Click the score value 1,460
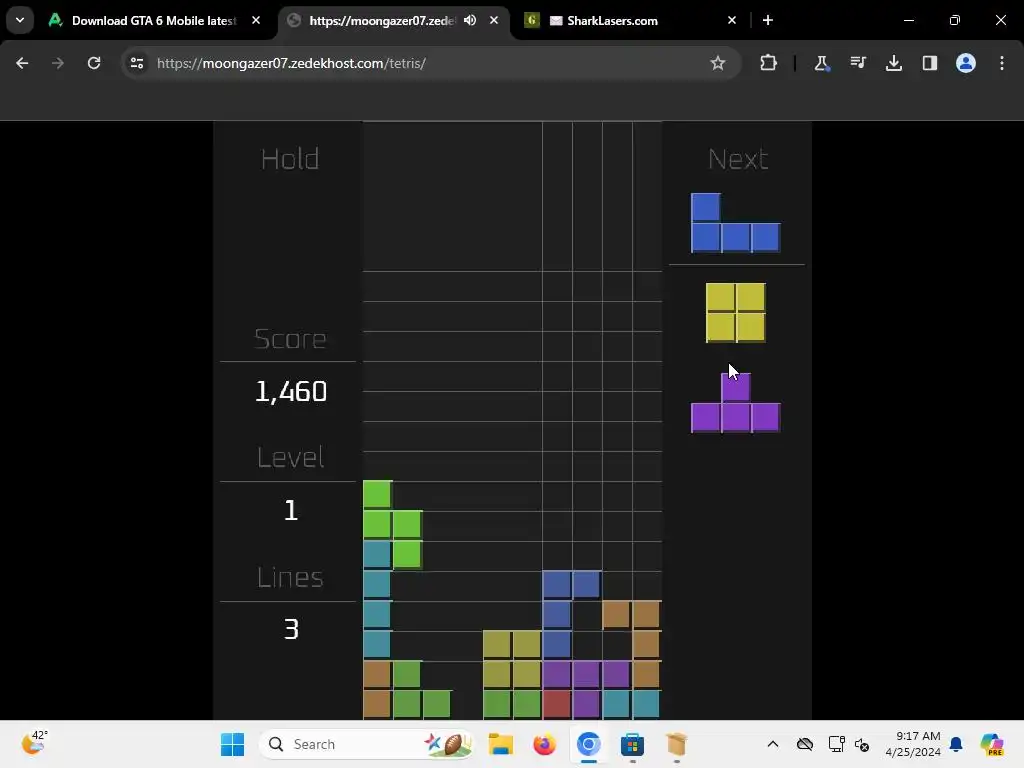The width and height of the screenshot is (1024, 768). 291,391
